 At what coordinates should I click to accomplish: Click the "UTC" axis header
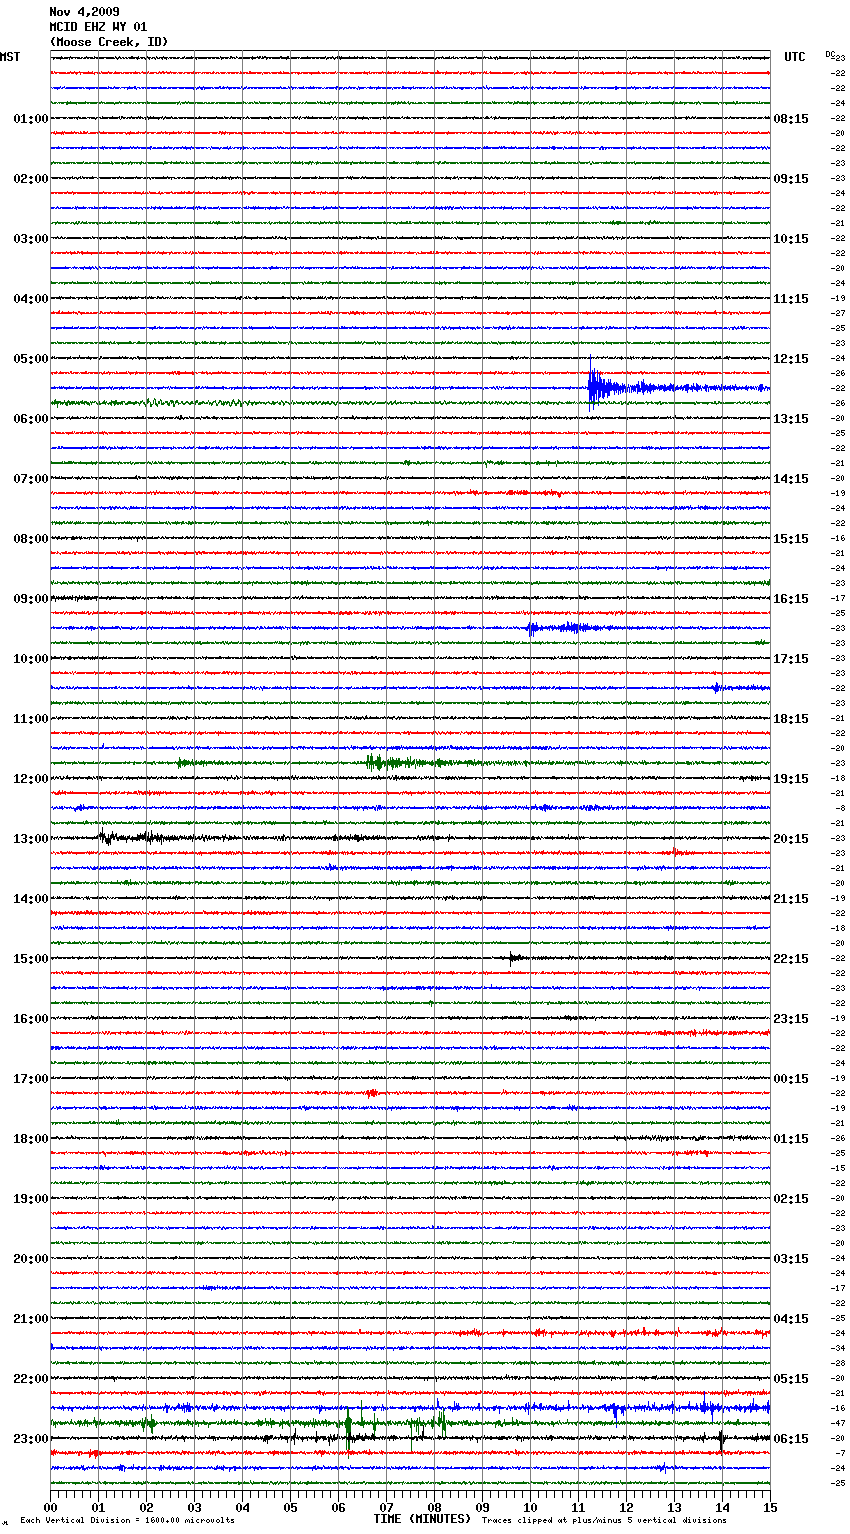tap(795, 57)
